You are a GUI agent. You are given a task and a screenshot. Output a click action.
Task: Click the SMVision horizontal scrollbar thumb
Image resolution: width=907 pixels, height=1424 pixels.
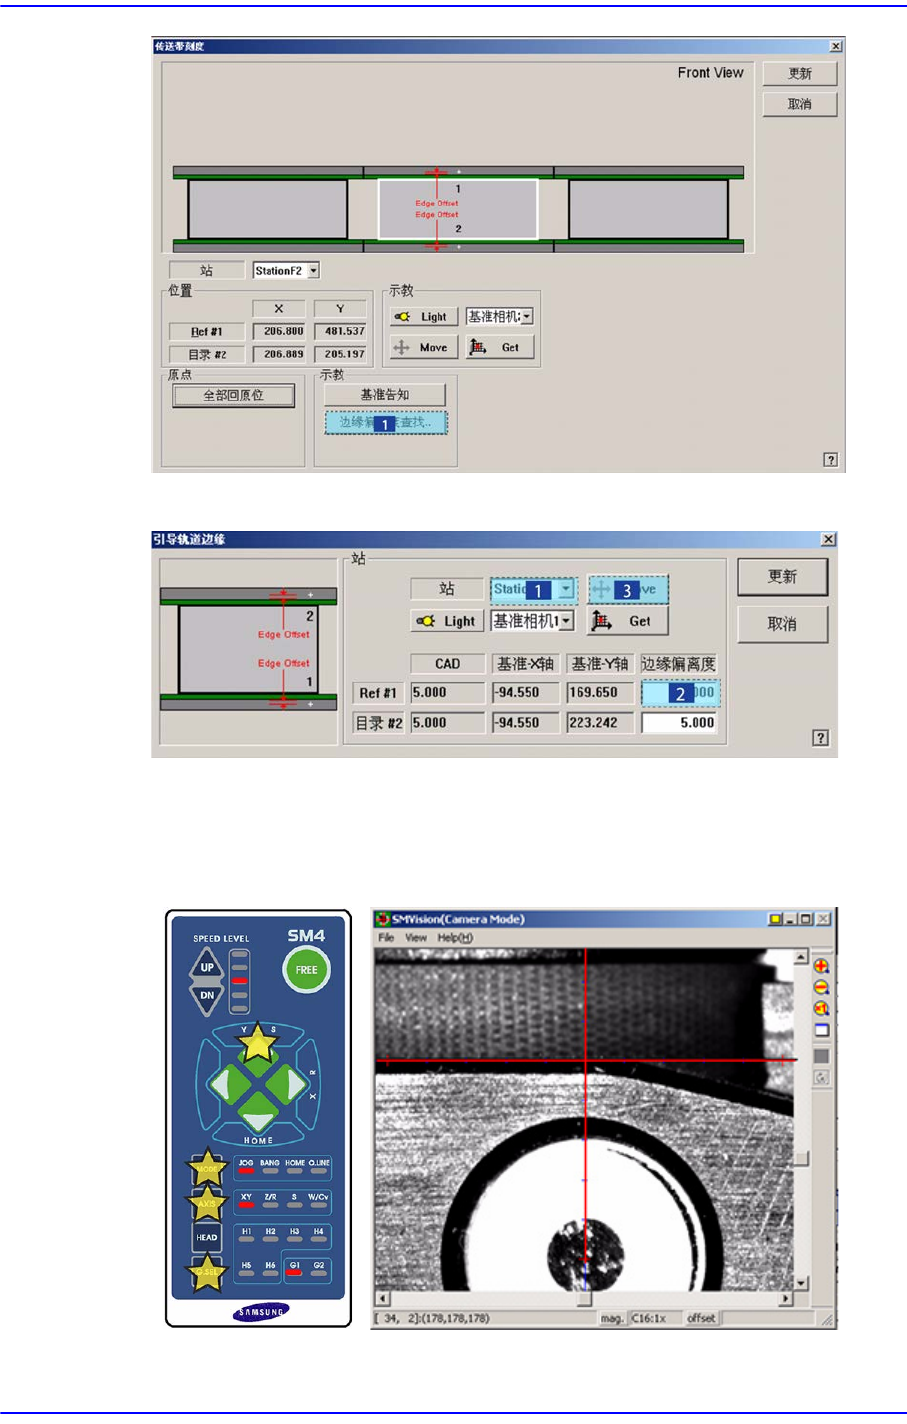click(x=584, y=1298)
